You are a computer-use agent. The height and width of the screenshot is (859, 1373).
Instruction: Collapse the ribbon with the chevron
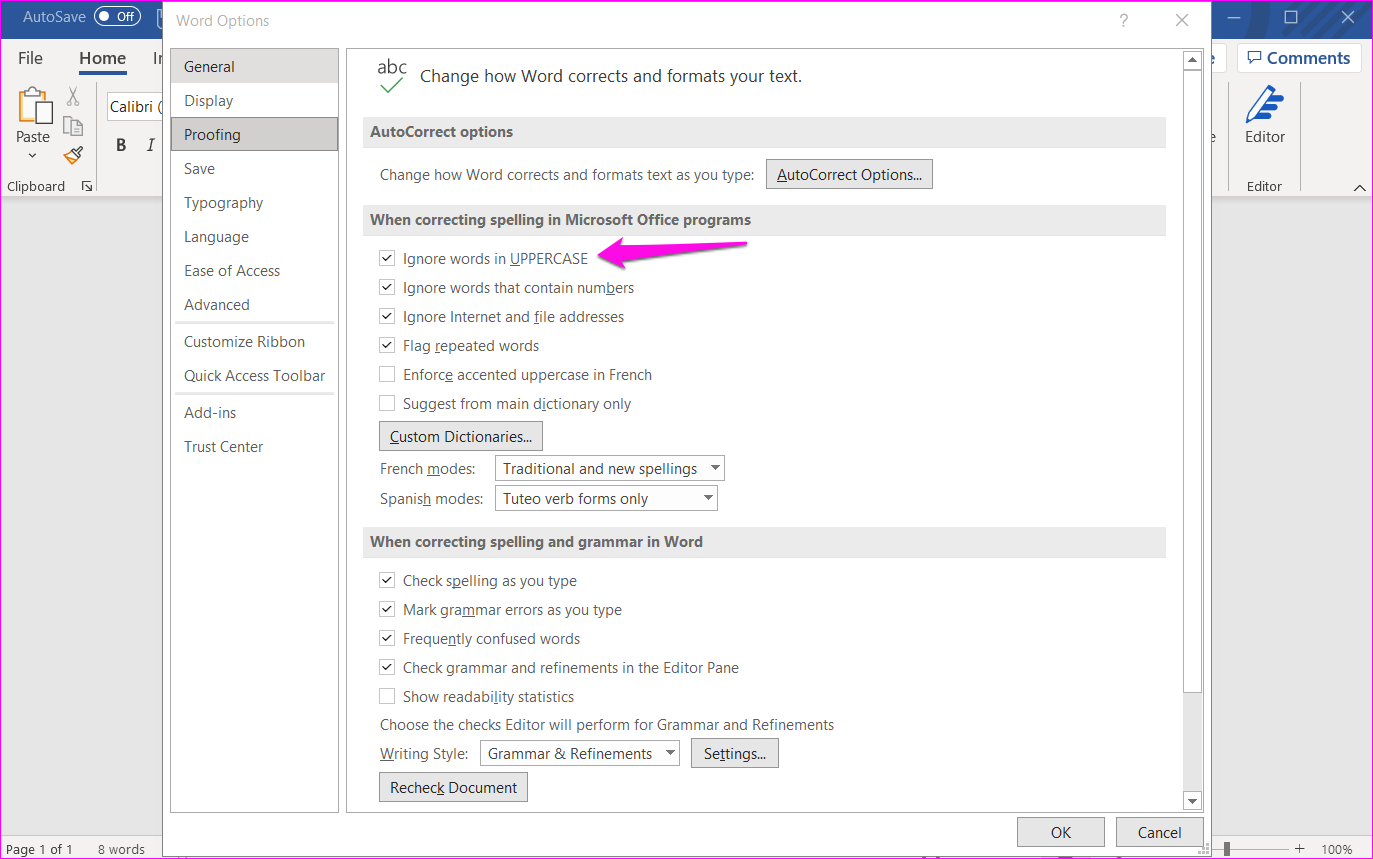1359,187
